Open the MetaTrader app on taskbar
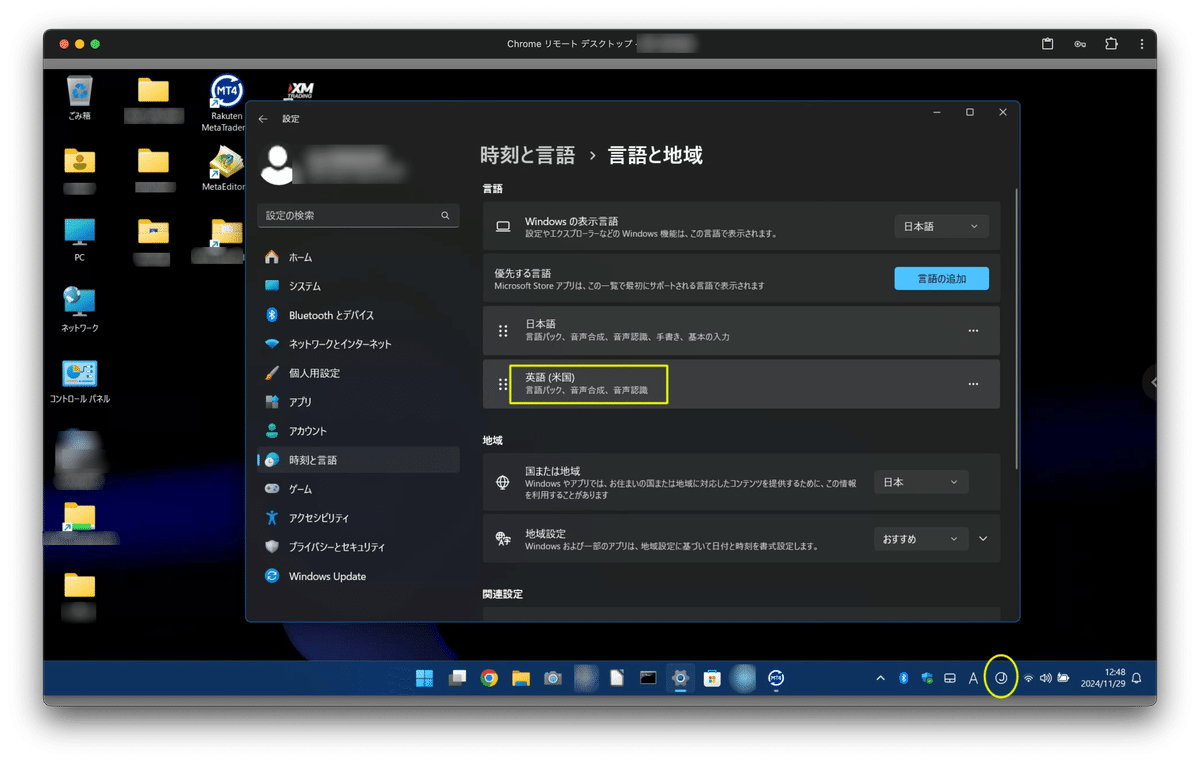The width and height of the screenshot is (1200, 763). [776, 678]
